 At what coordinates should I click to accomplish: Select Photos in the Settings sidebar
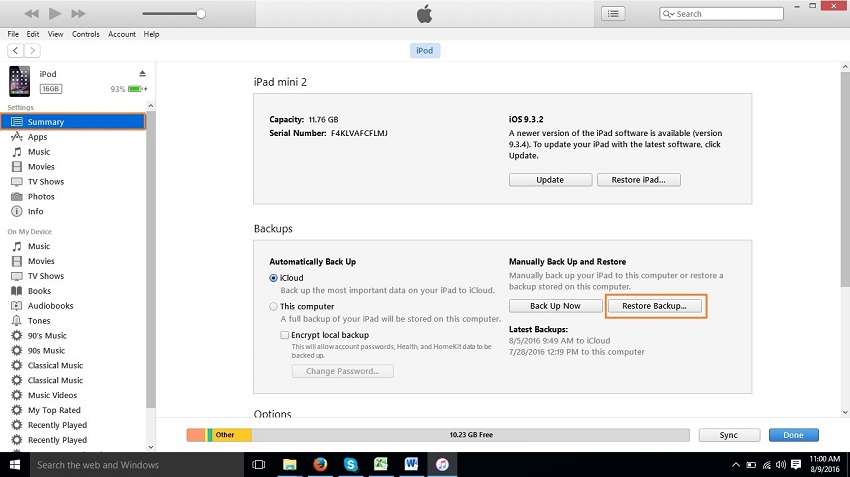click(40, 197)
